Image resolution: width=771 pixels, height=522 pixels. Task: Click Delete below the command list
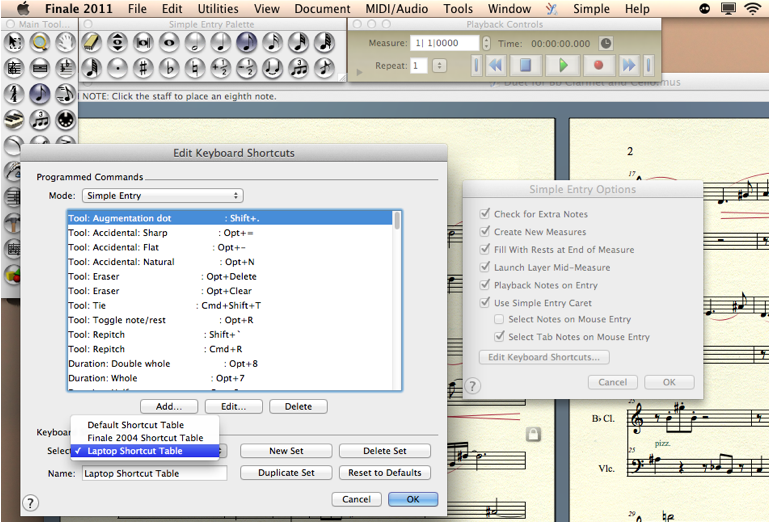(x=298, y=406)
